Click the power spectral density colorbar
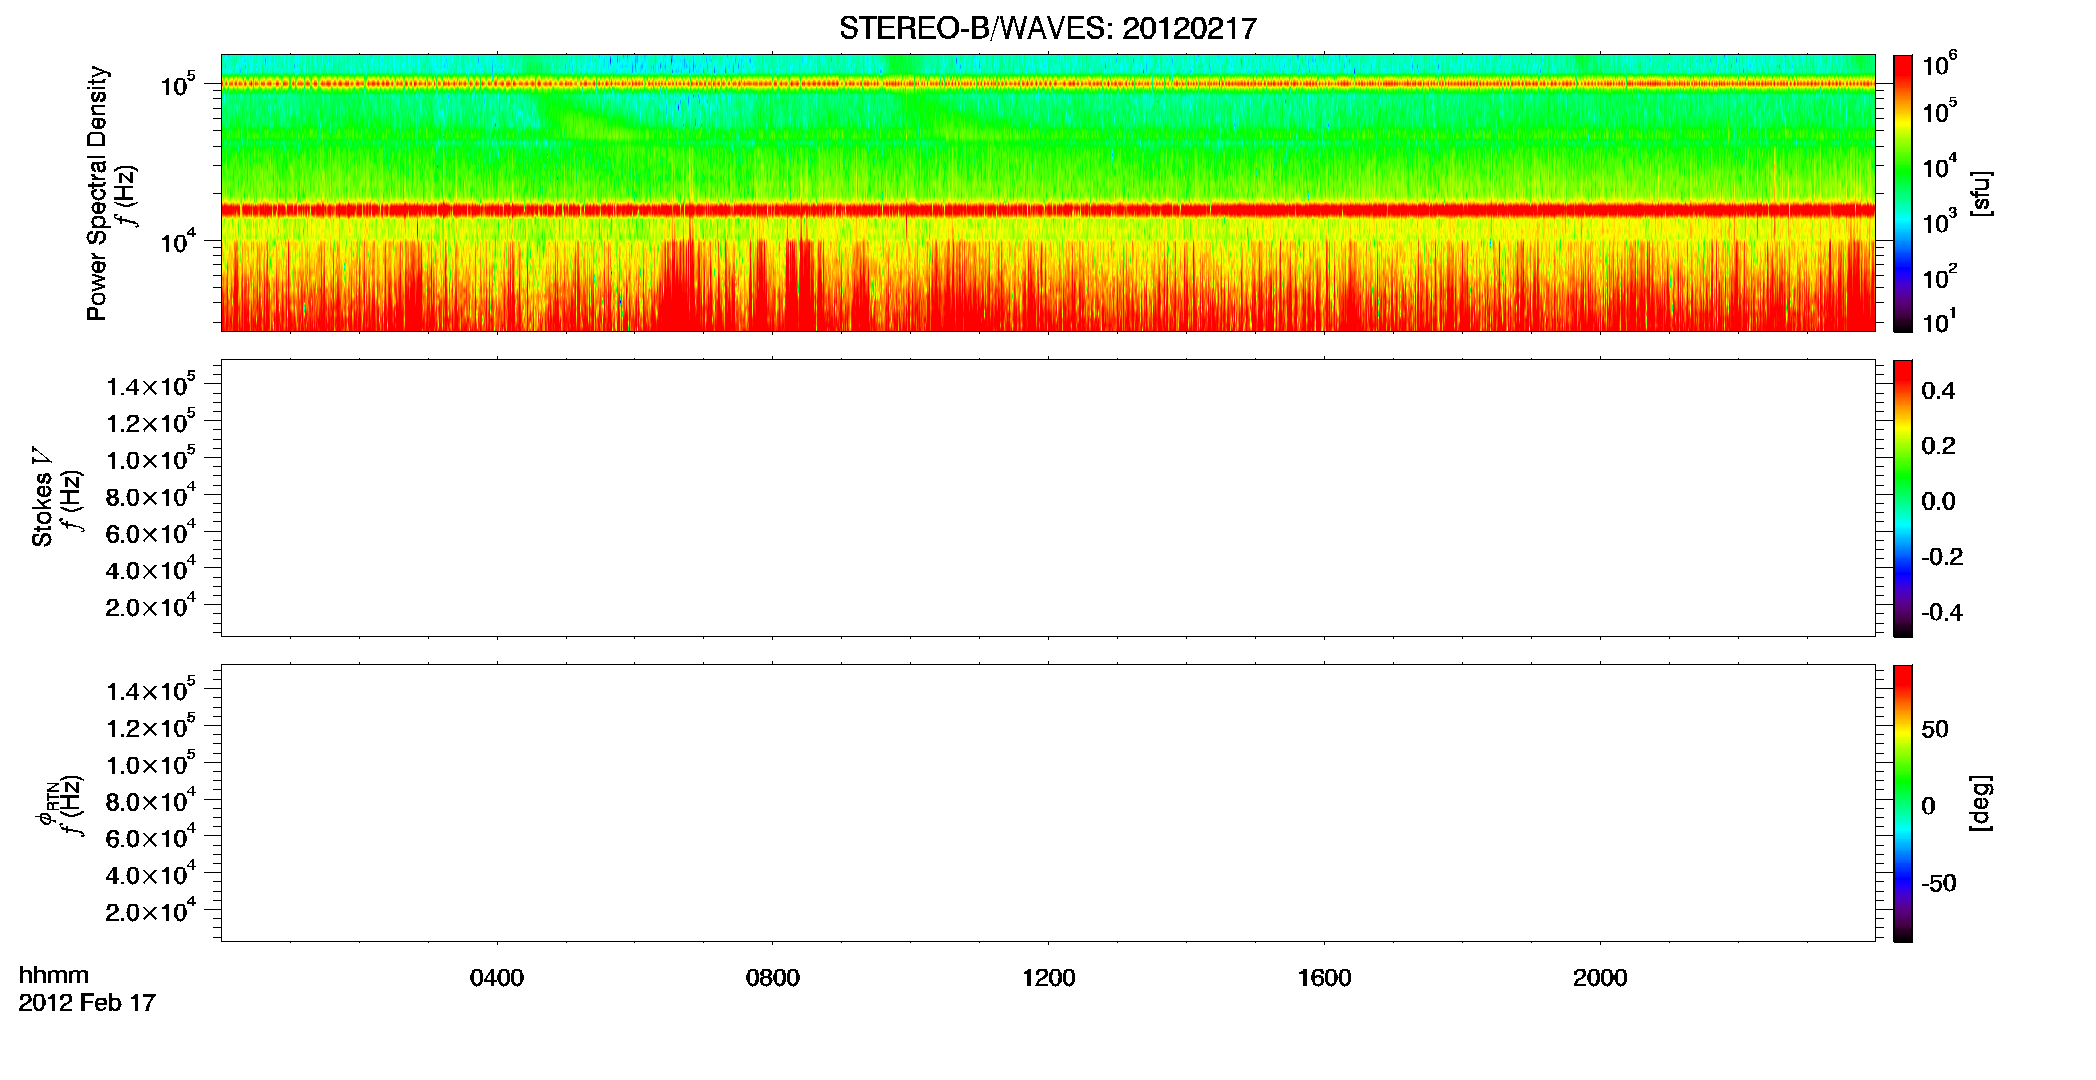This screenshot has height=1080, width=2096. (x=1903, y=193)
